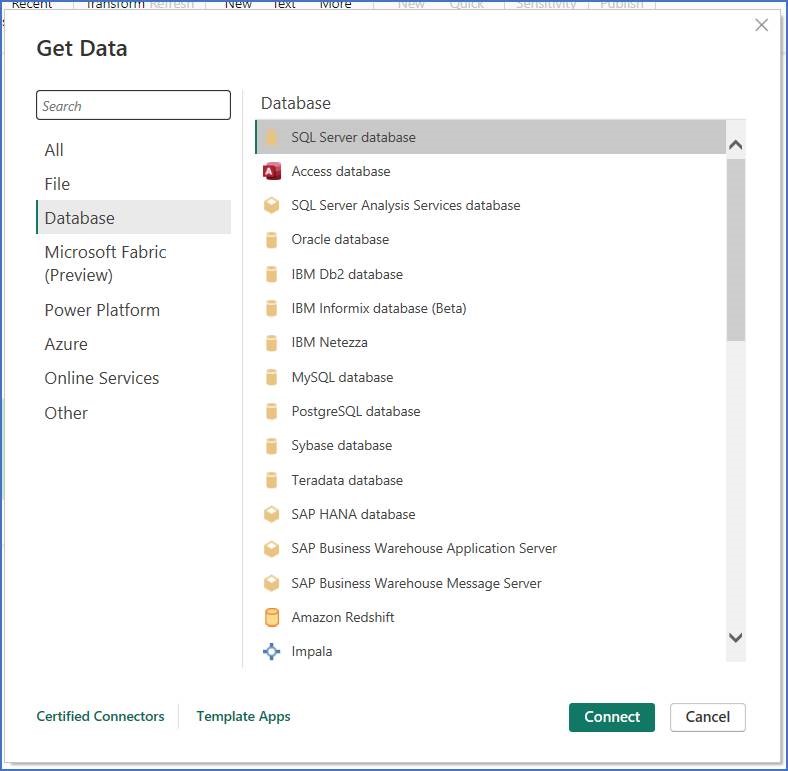Open the Template Apps link
Viewport: 788px width, 771px height.
[x=243, y=716]
